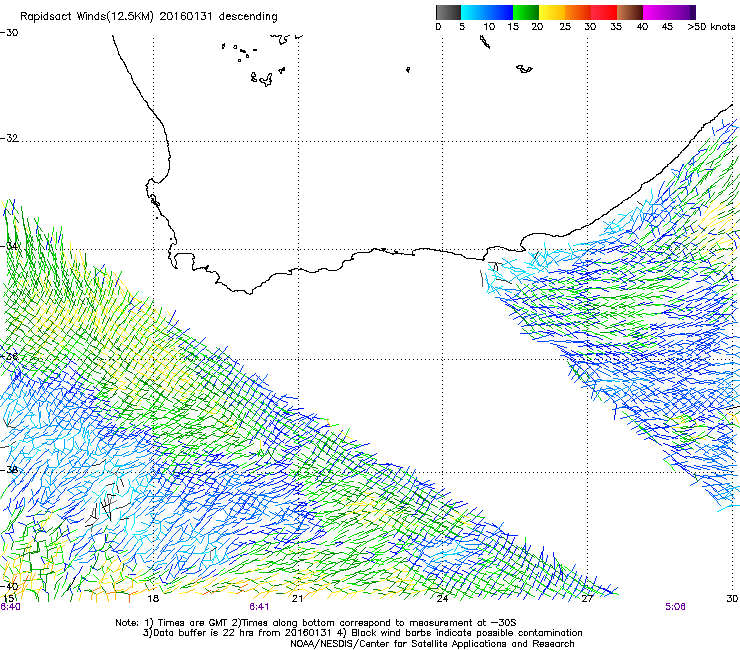
Task: Click the magenta-purple 40-50 knots color bar segment
Action: 669,12
